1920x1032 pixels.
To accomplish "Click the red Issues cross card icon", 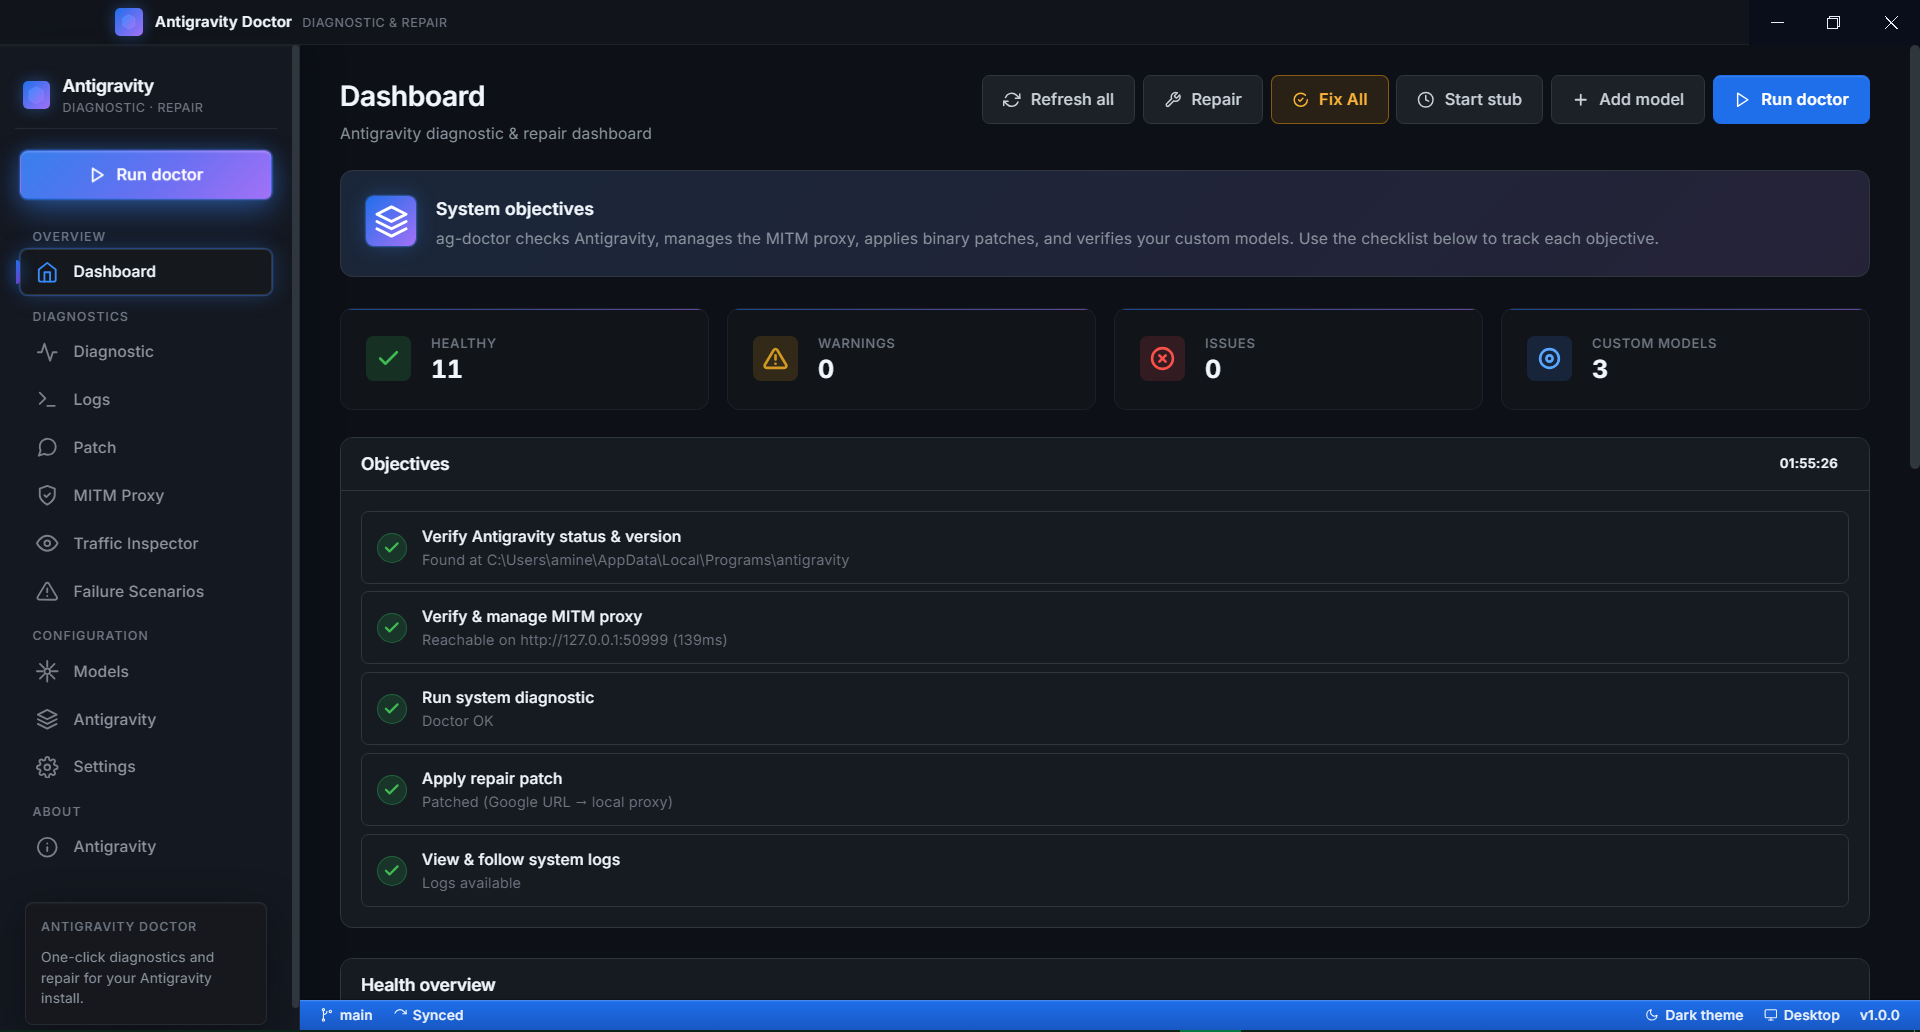I will click(x=1163, y=358).
